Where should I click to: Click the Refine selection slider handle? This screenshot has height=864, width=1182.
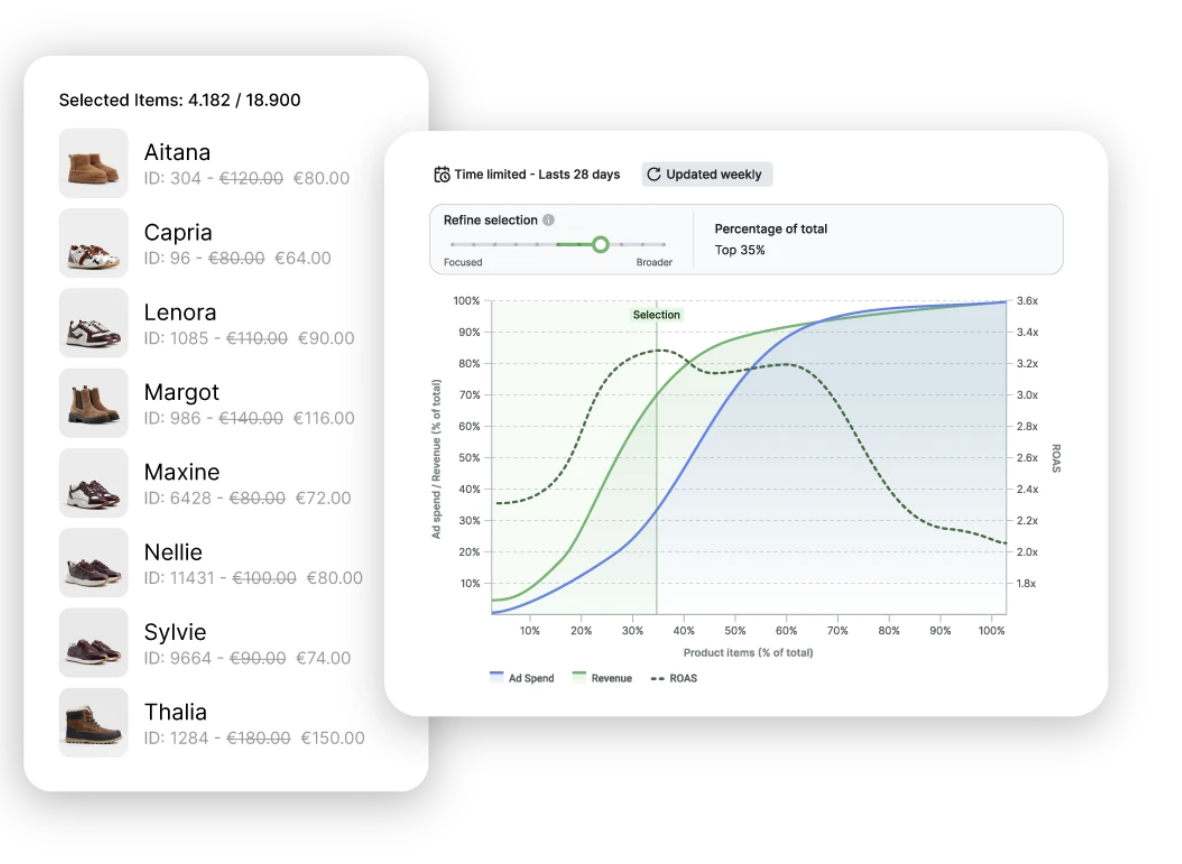pos(600,244)
